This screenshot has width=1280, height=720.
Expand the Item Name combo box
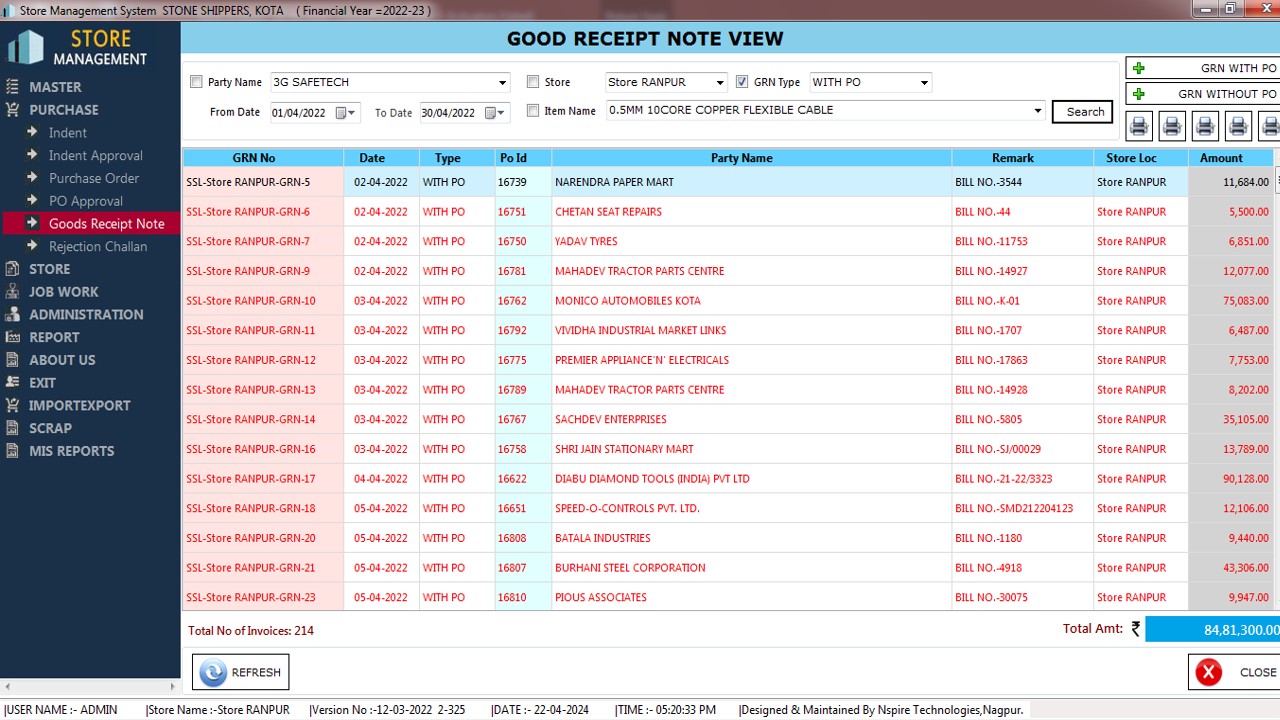click(x=1038, y=111)
